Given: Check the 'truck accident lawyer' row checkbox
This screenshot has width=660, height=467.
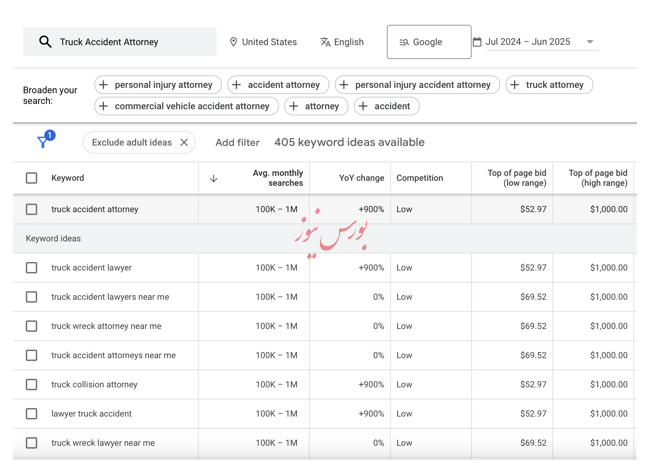Looking at the screenshot, I should pyautogui.click(x=32, y=268).
